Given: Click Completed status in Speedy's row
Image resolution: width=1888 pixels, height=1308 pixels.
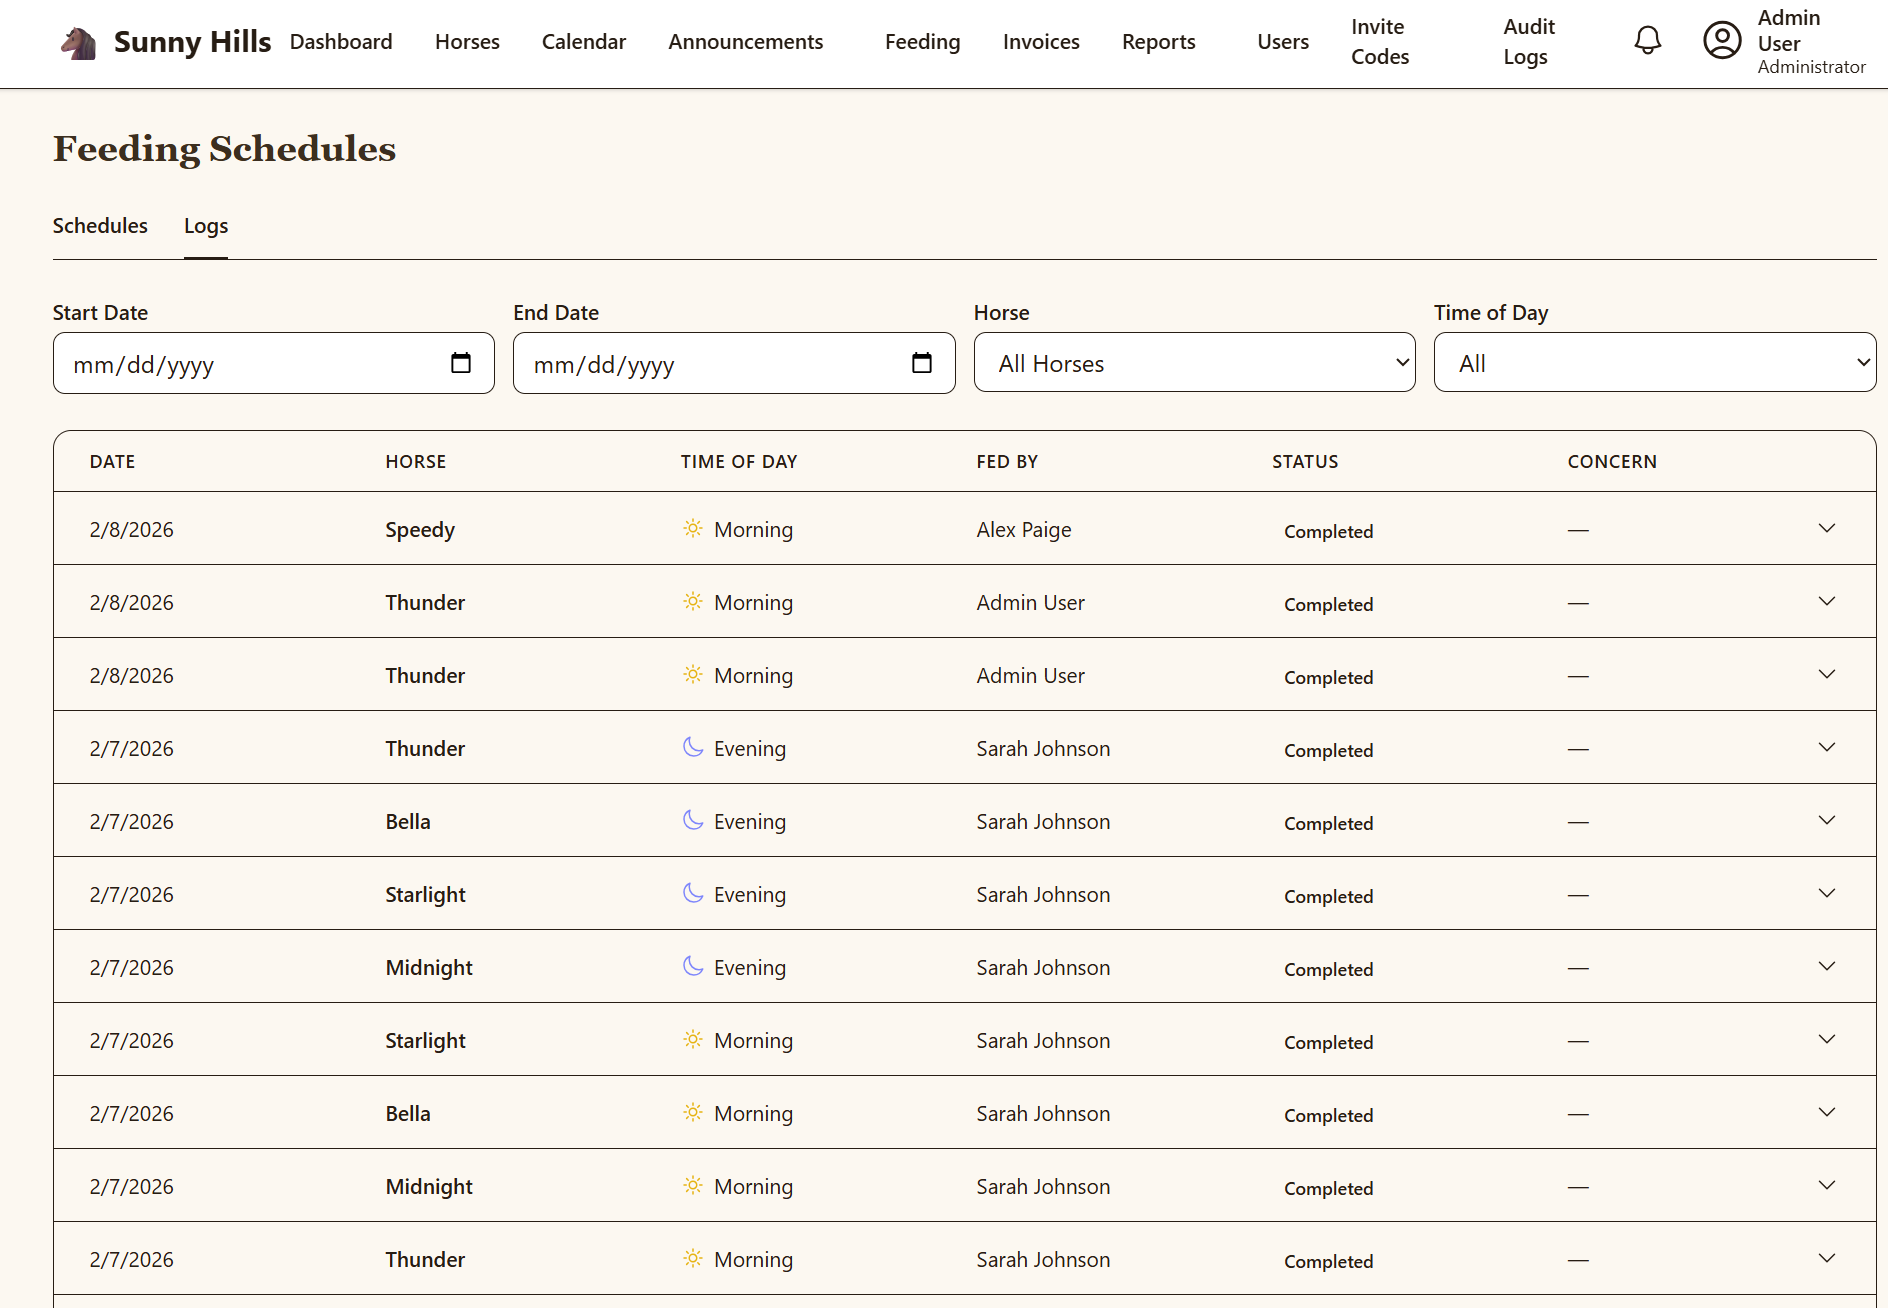Looking at the screenshot, I should pos(1328,531).
